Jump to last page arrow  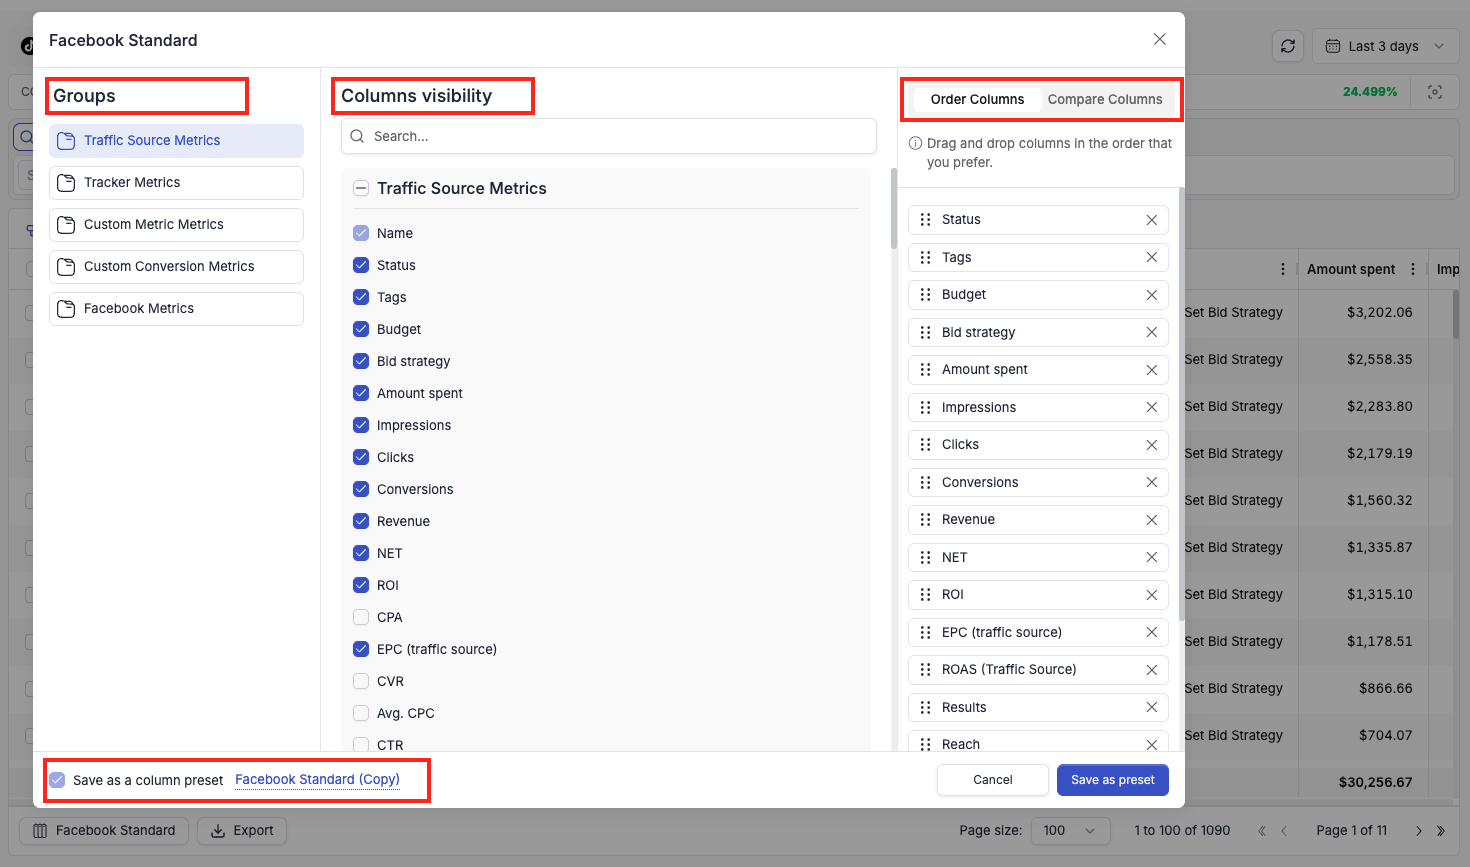1441,830
